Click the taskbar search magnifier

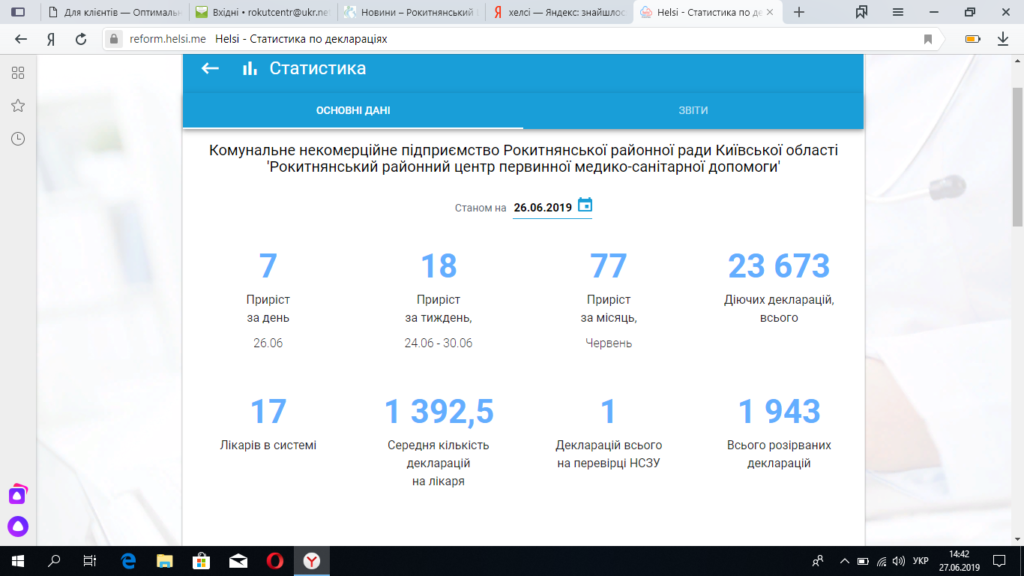[54, 561]
